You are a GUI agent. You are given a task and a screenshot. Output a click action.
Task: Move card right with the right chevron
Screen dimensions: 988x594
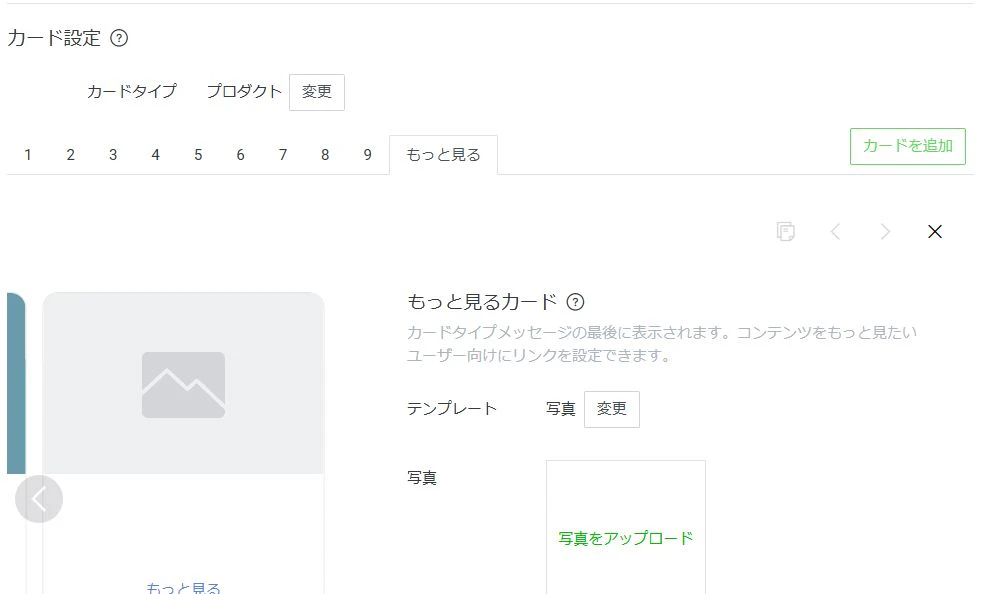tap(885, 232)
